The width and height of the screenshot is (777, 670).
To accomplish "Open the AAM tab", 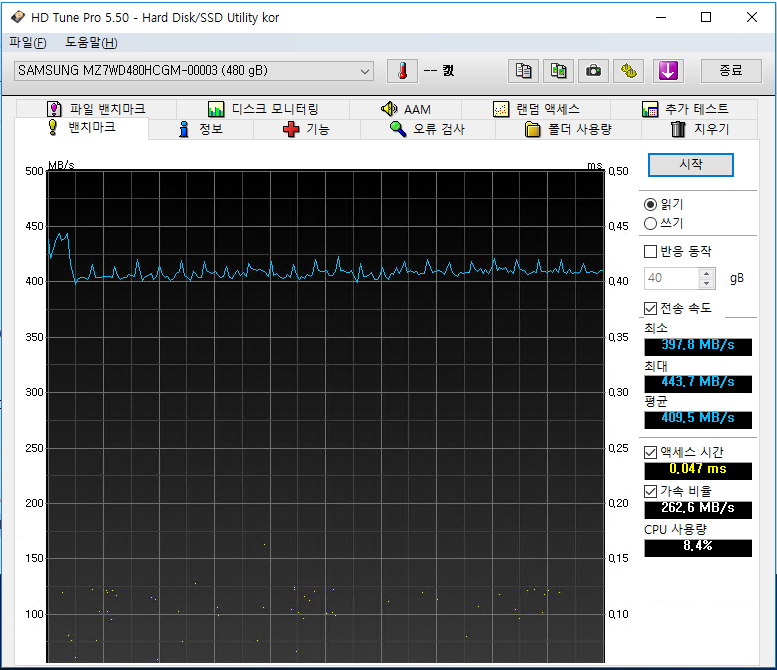I will coord(405,109).
